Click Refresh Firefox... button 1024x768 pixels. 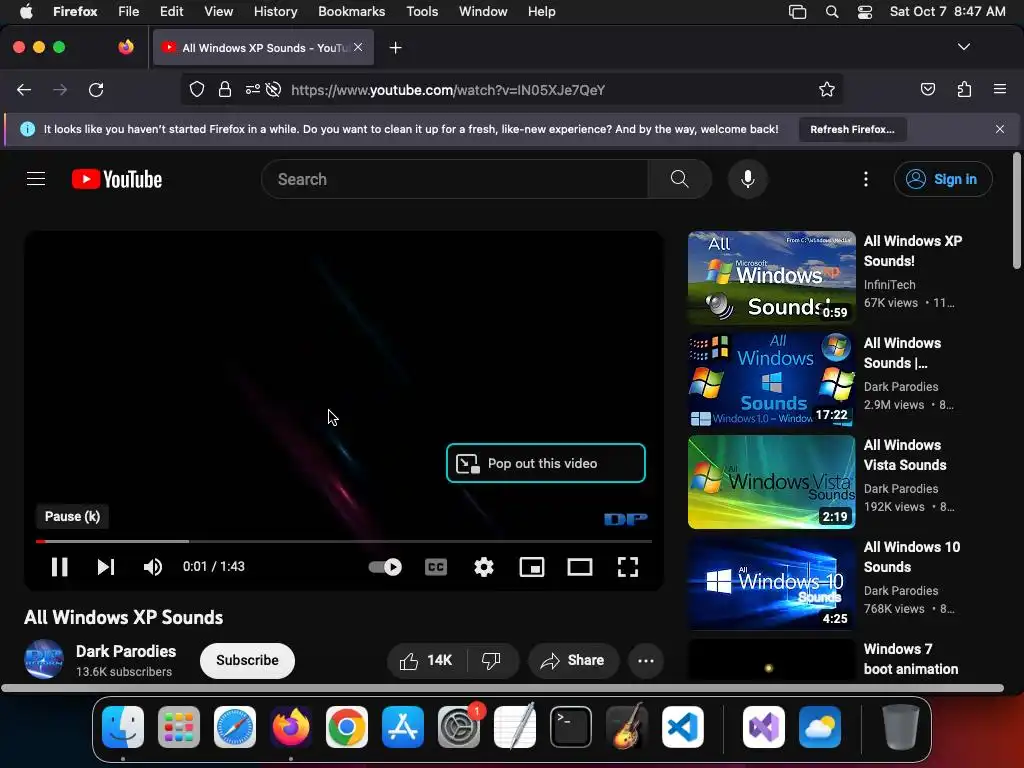[x=852, y=129]
